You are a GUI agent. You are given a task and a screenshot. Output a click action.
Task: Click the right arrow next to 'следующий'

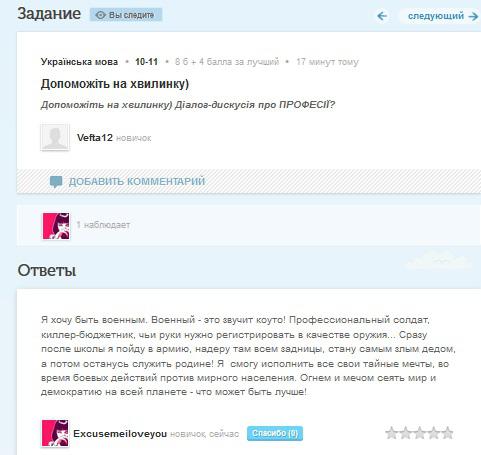pyautogui.click(x=473, y=16)
